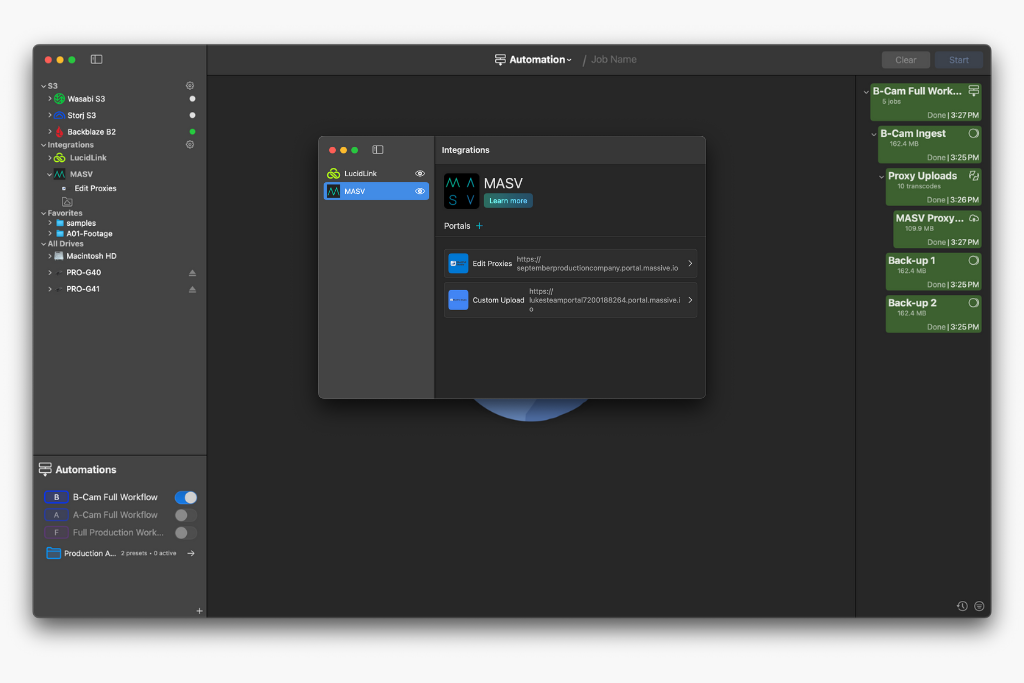Eject the PRO-G40 drive
The image size is (1024, 683).
point(193,273)
